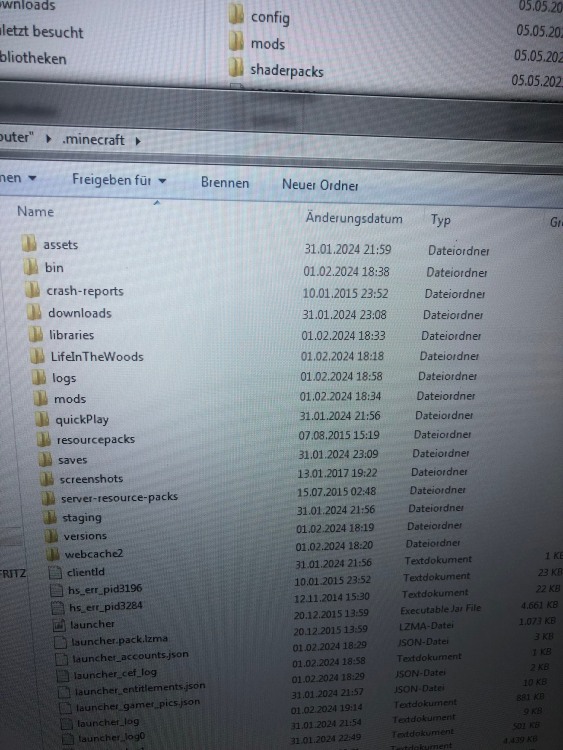Click the .minecraft breadcrumb segment
Viewport: 563px width, 750px height.
pos(93,140)
